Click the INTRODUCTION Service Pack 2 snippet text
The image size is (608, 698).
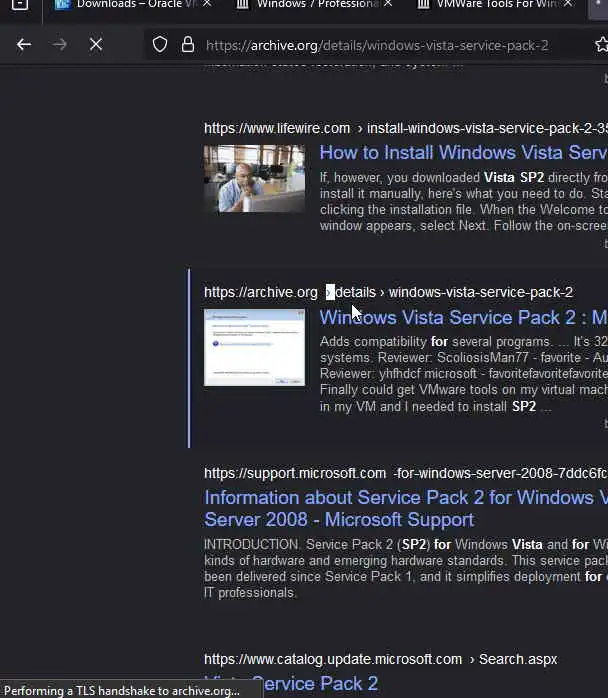click(406, 568)
